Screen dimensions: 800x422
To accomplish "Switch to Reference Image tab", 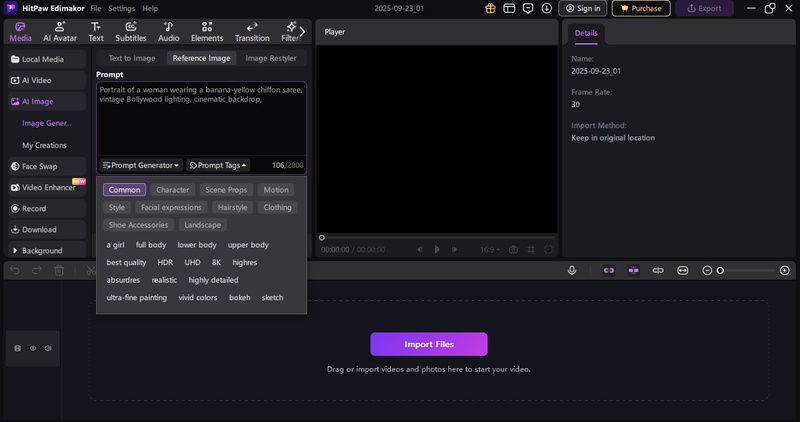I will coord(201,58).
